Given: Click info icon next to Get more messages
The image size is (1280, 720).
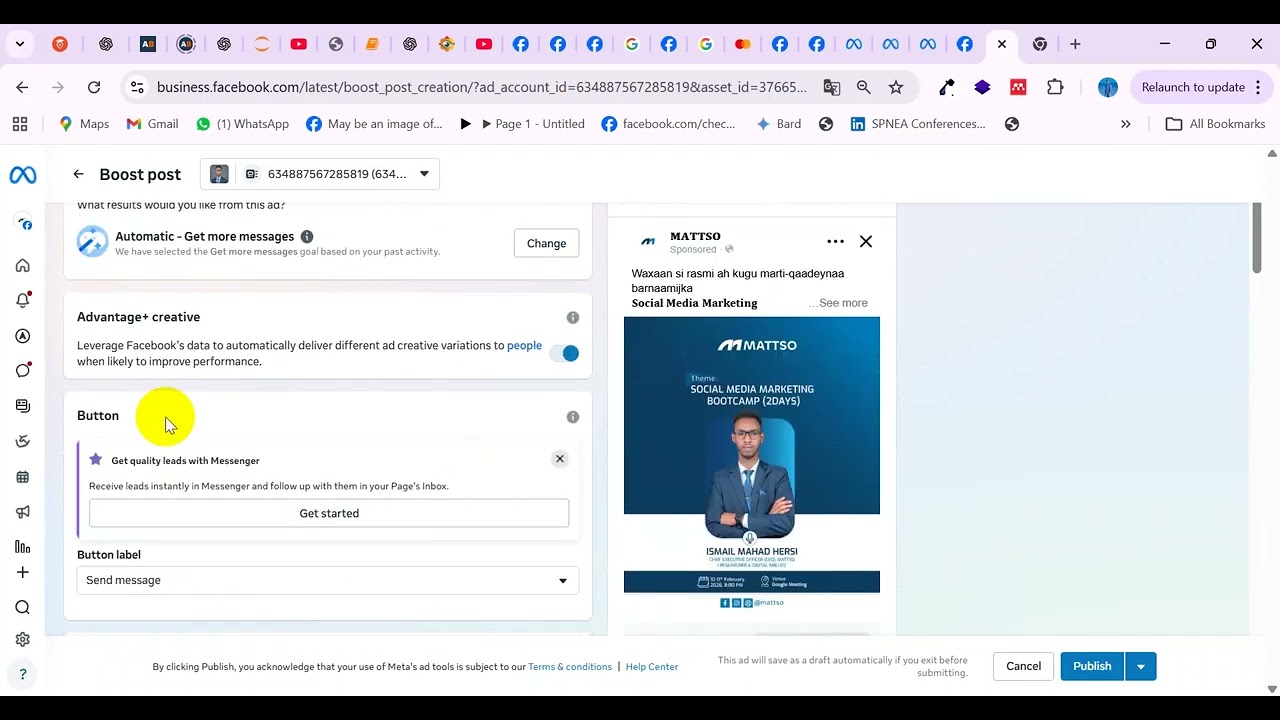Looking at the screenshot, I should click(x=307, y=237).
